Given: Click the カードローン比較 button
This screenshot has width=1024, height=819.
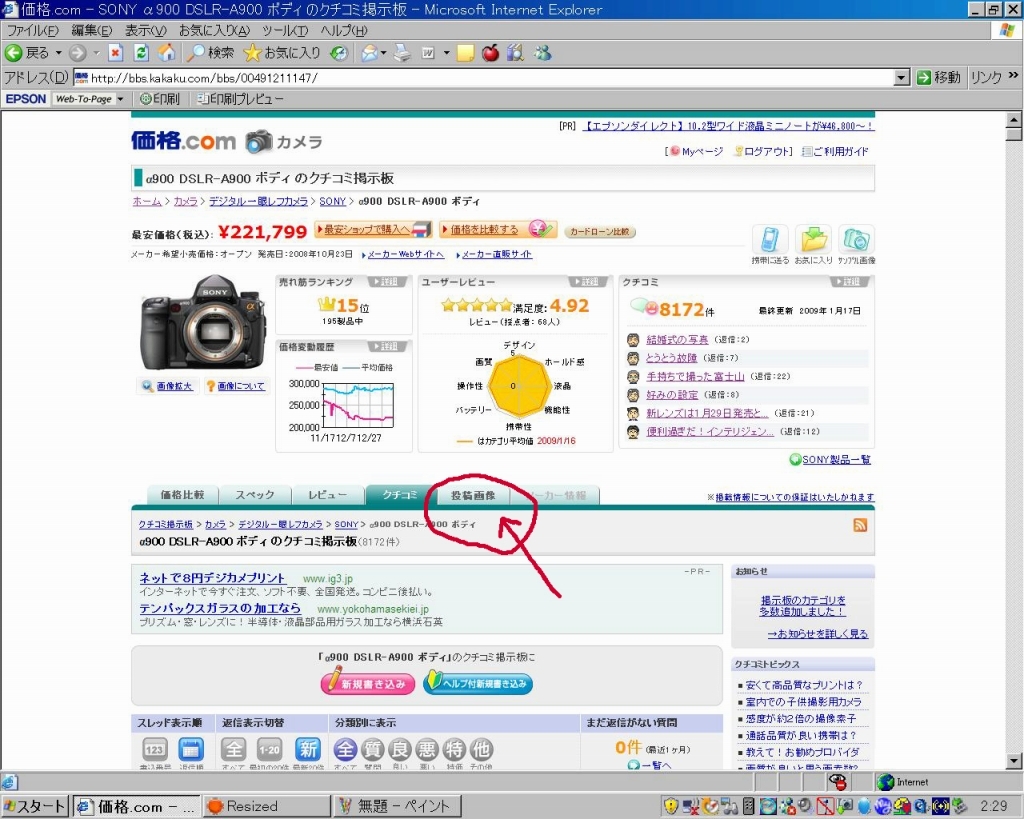Looking at the screenshot, I should (600, 232).
